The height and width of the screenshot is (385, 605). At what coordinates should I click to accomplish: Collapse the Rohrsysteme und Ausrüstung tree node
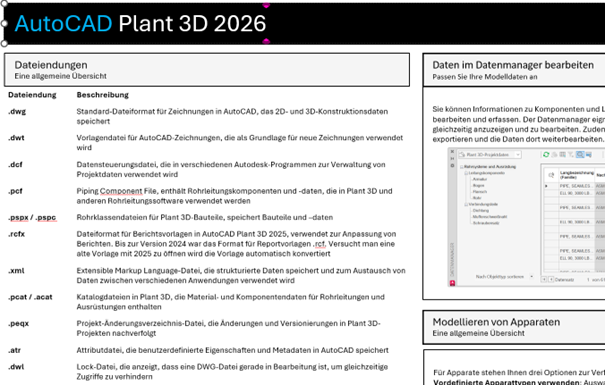point(461,167)
